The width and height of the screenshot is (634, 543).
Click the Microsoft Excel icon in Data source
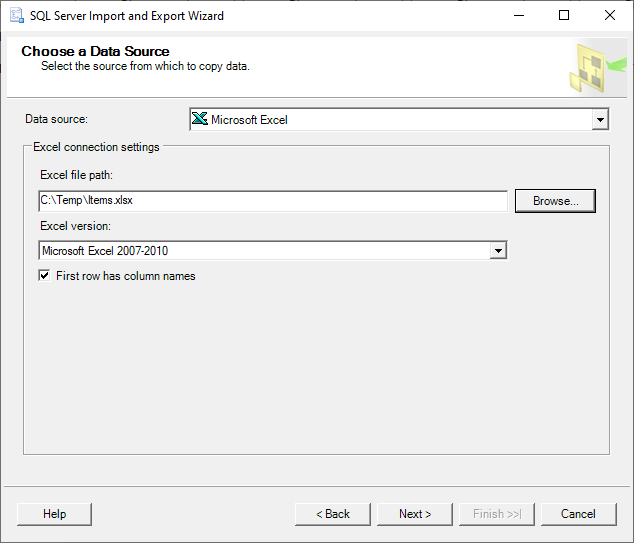click(200, 119)
